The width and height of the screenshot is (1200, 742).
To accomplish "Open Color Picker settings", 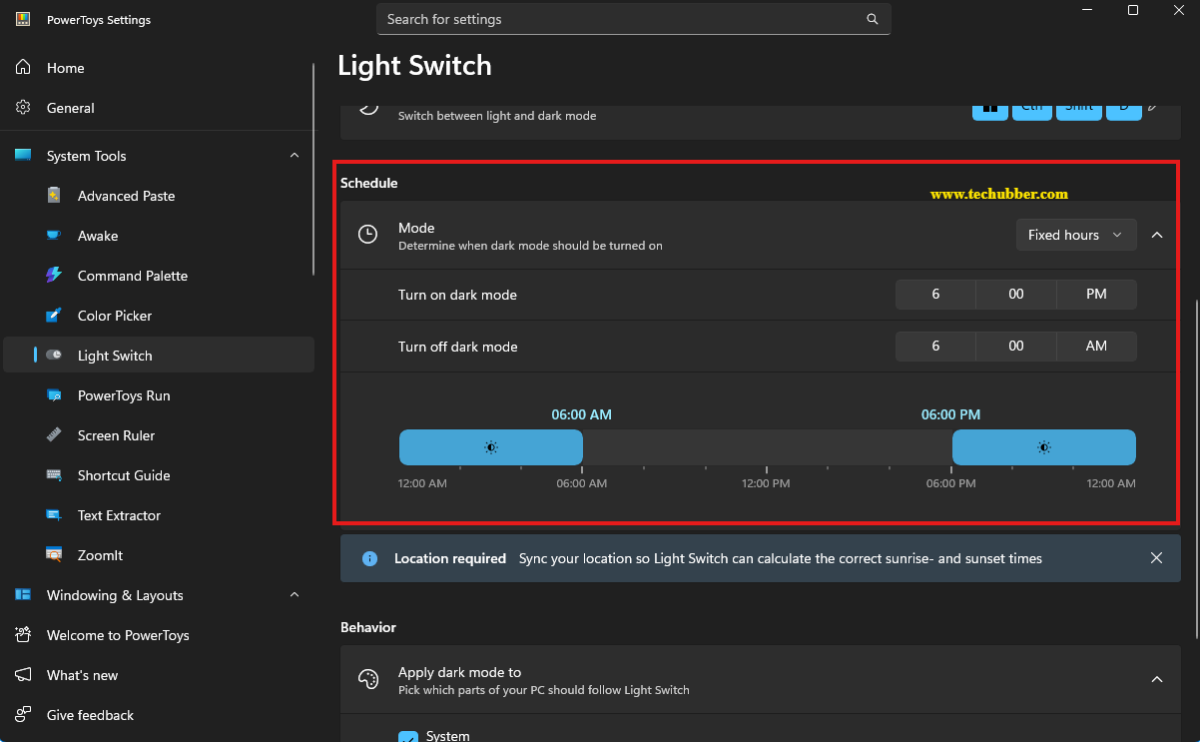I will 159,316.
